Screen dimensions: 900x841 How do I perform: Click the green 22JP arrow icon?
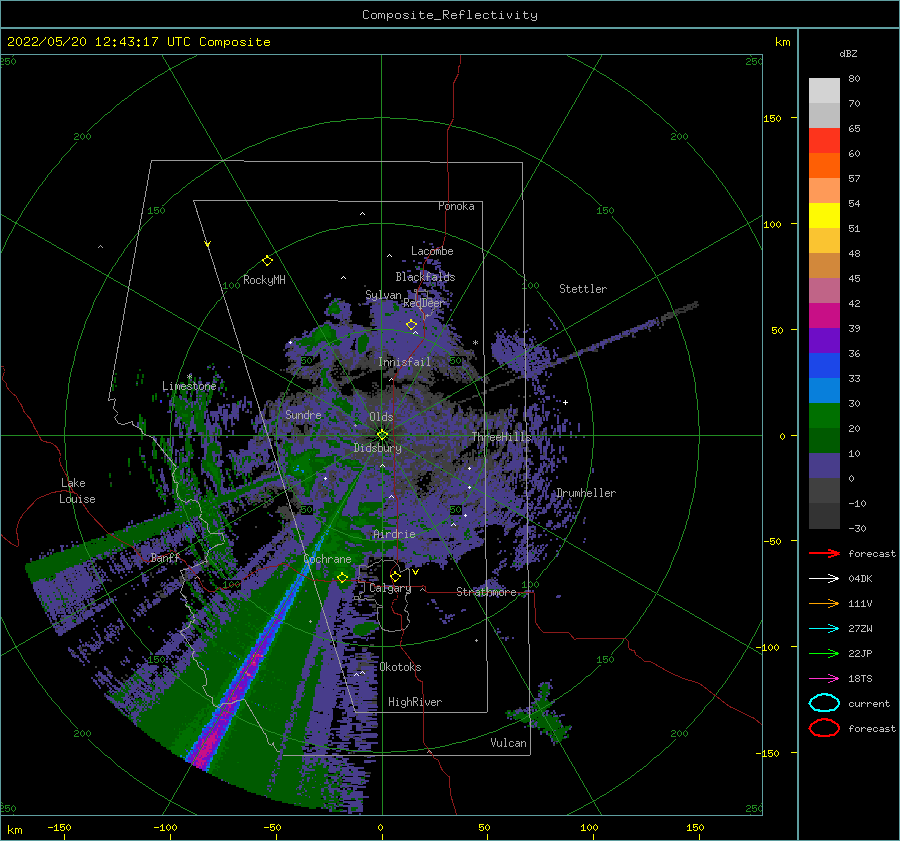pos(824,653)
